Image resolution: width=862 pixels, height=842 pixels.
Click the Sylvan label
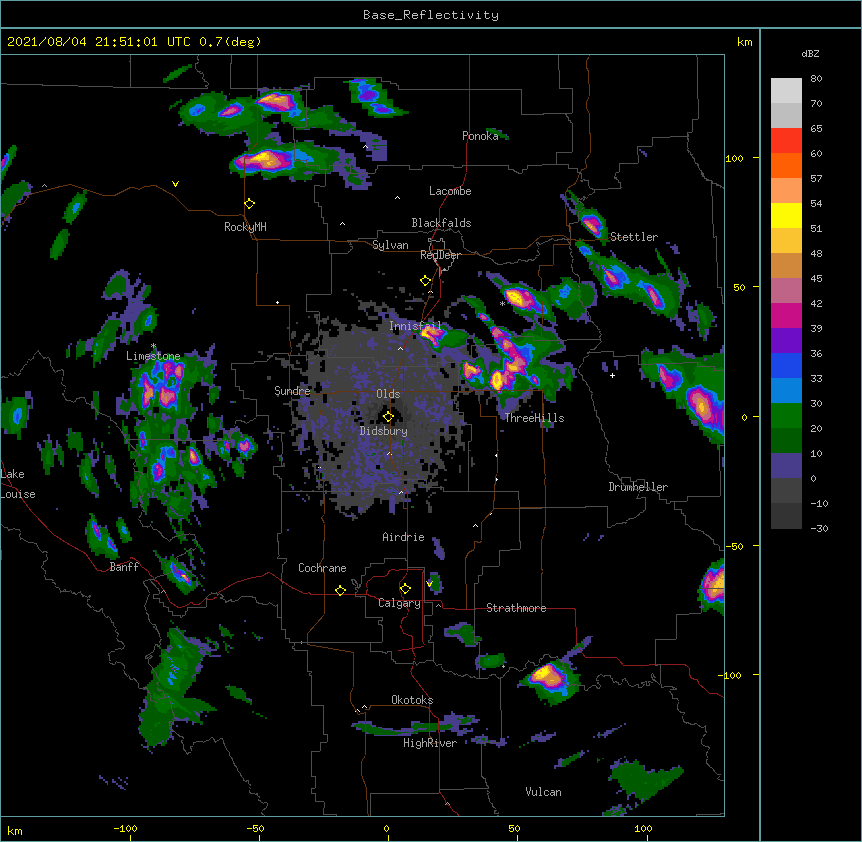[390, 245]
